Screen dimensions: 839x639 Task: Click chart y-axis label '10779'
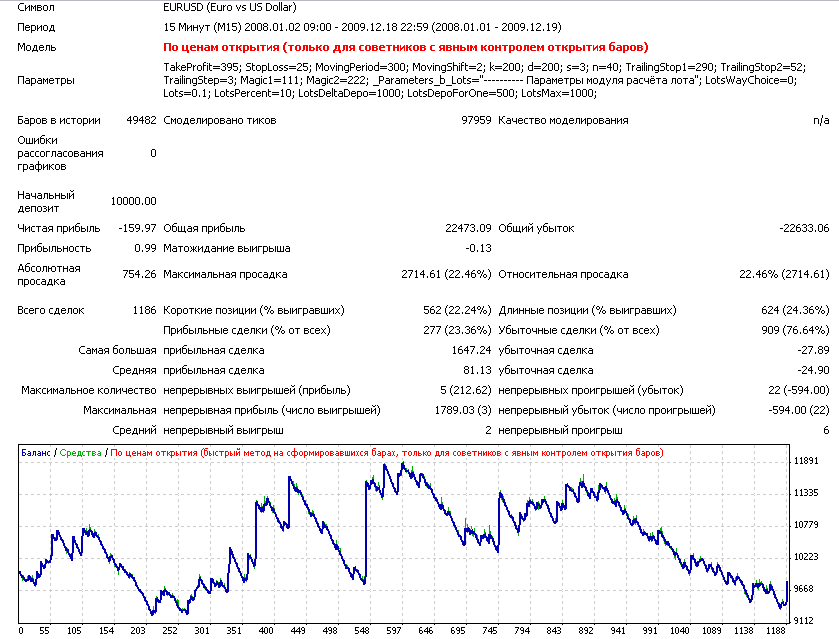(806, 525)
